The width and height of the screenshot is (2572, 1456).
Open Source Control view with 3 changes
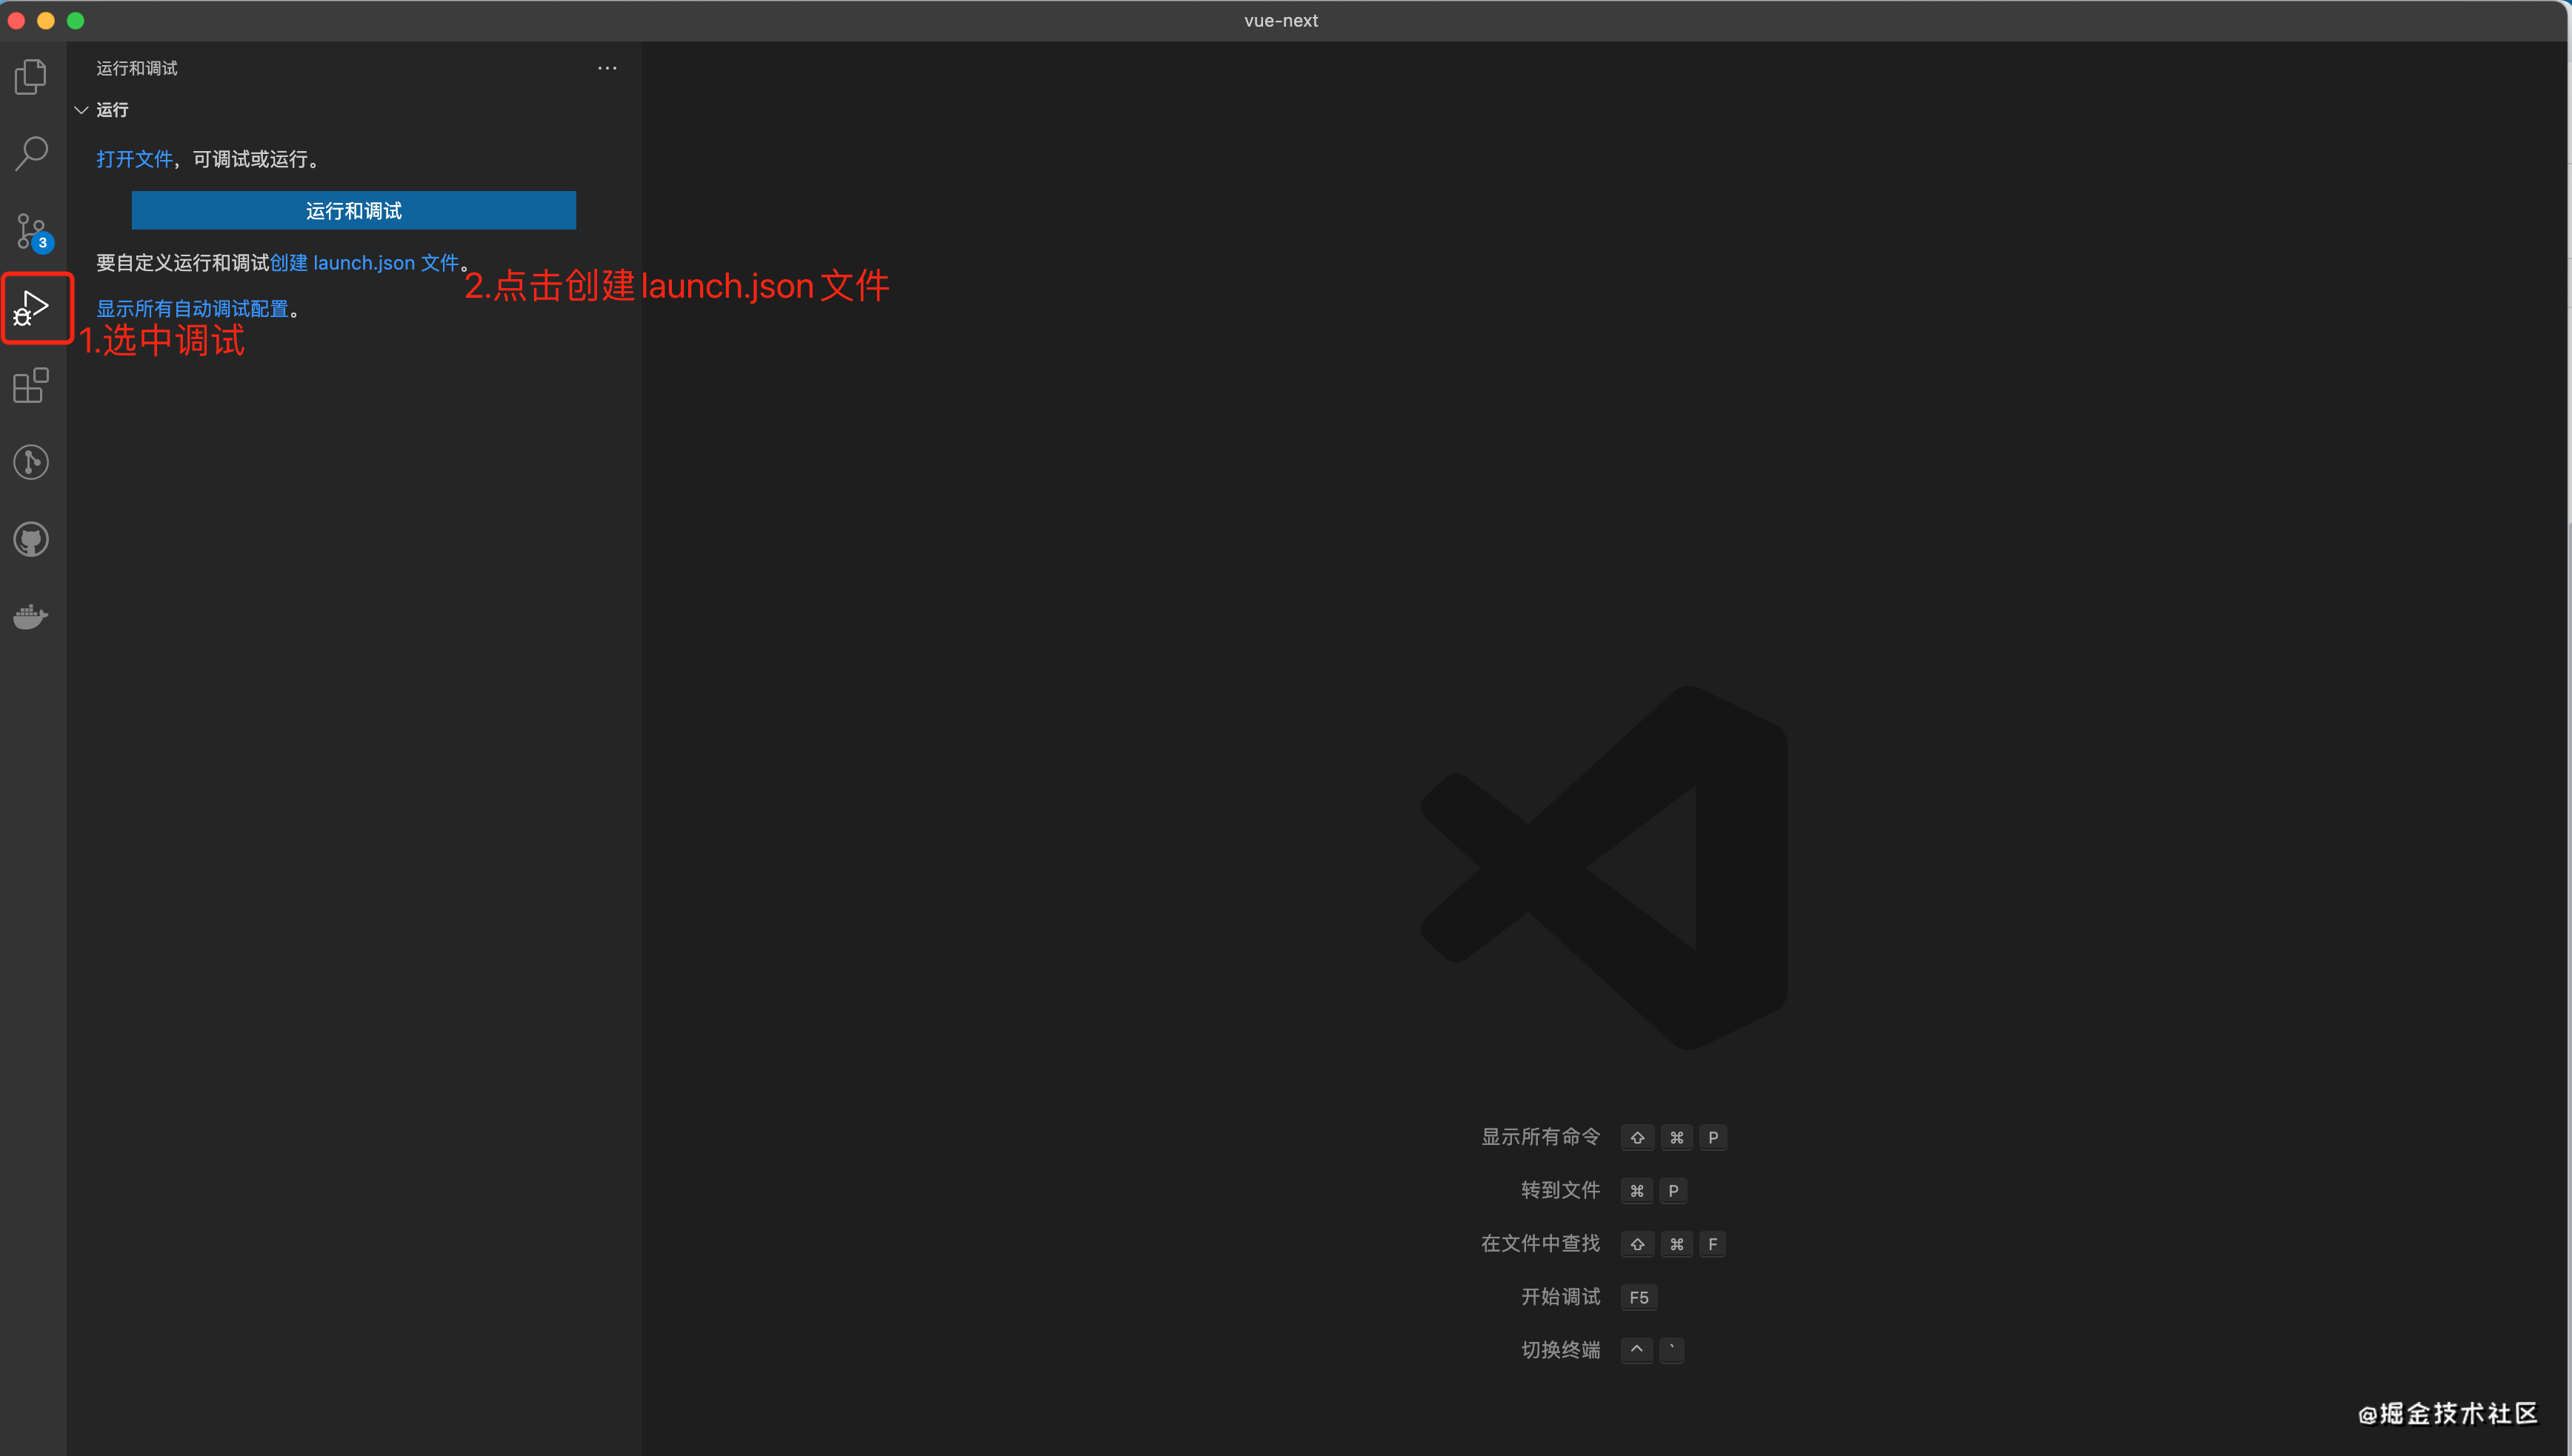33,231
